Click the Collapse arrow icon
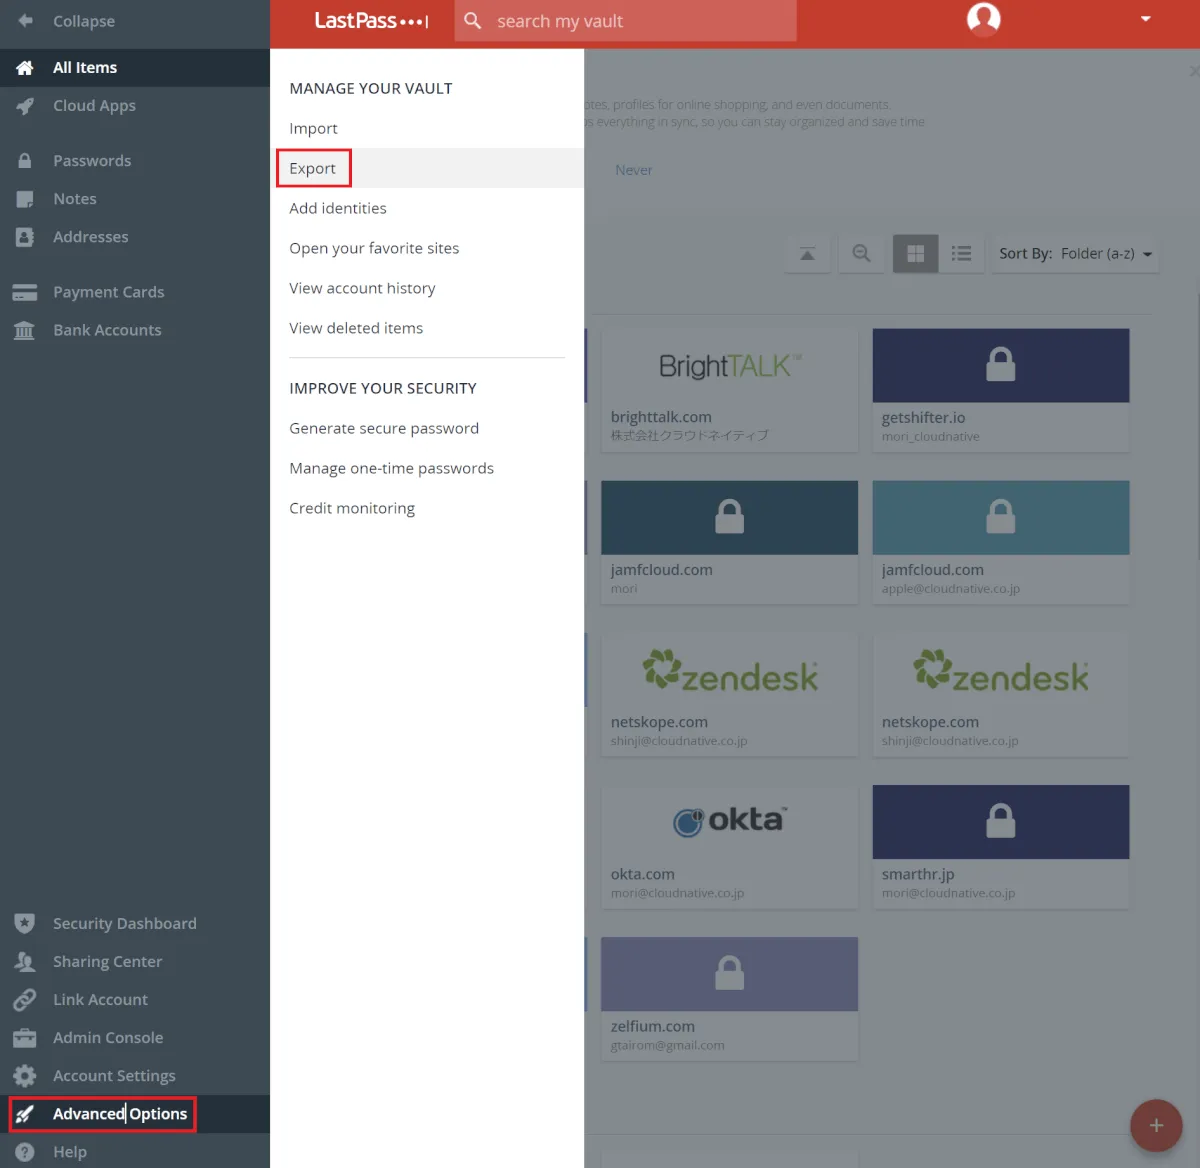This screenshot has width=1200, height=1168. [x=25, y=21]
